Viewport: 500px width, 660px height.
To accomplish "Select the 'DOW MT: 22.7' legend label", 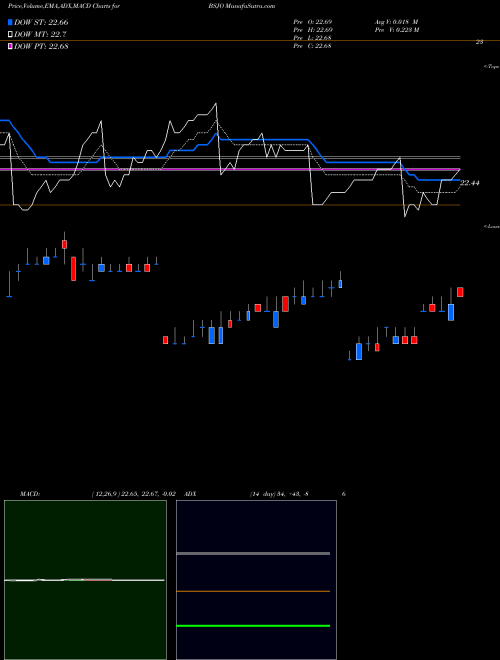I will 40,35.
